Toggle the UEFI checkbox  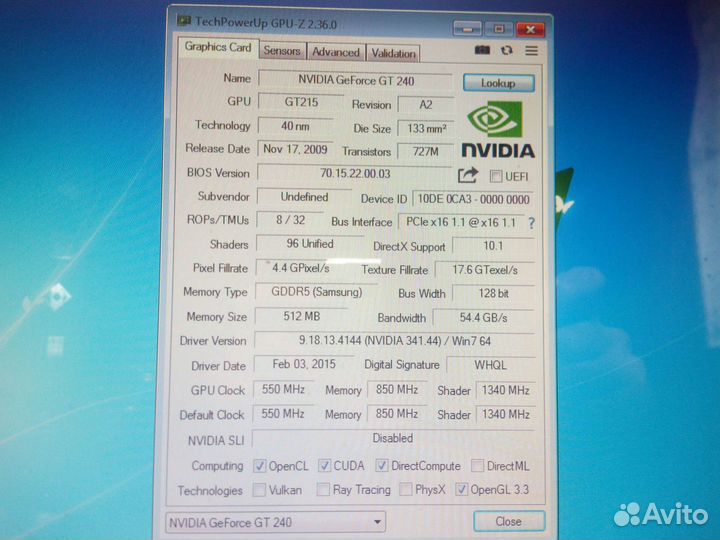pyautogui.click(x=496, y=176)
